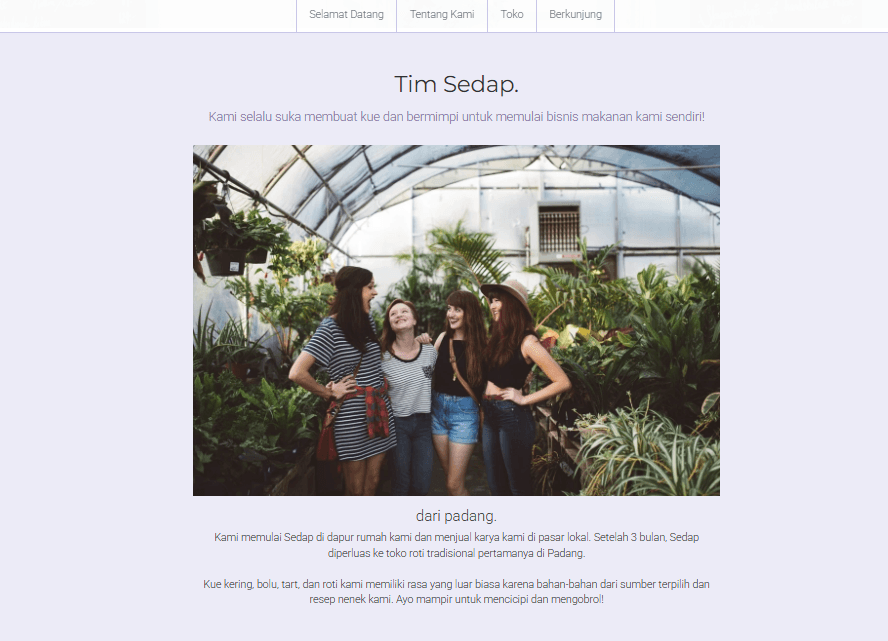The image size is (888, 641).
Task: Click the Tim Sedap. page heading
Action: (456, 84)
